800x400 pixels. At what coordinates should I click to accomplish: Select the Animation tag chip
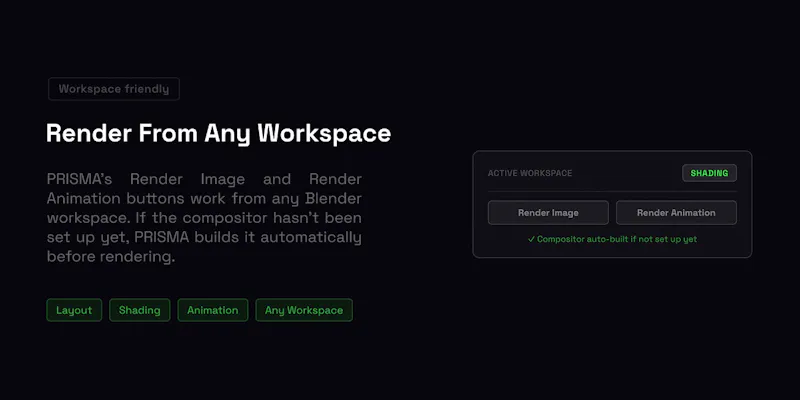[213, 310]
